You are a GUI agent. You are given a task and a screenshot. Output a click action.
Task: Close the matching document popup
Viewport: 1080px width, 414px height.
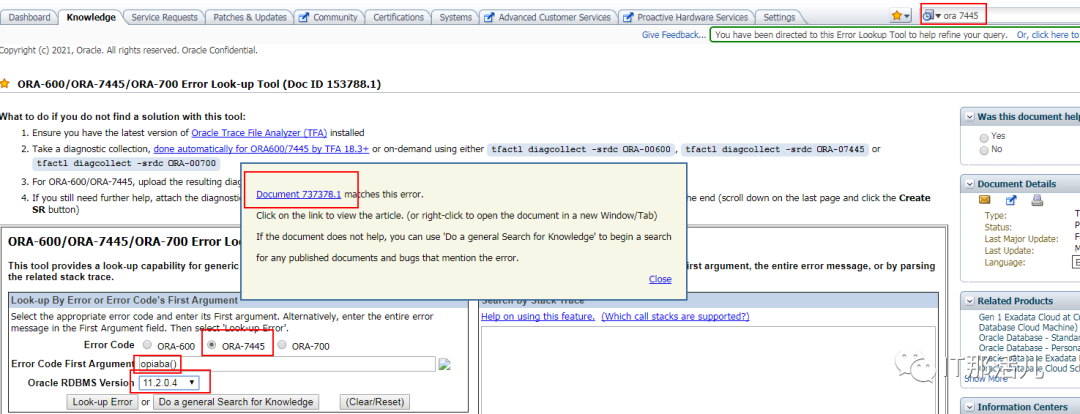[x=660, y=279]
